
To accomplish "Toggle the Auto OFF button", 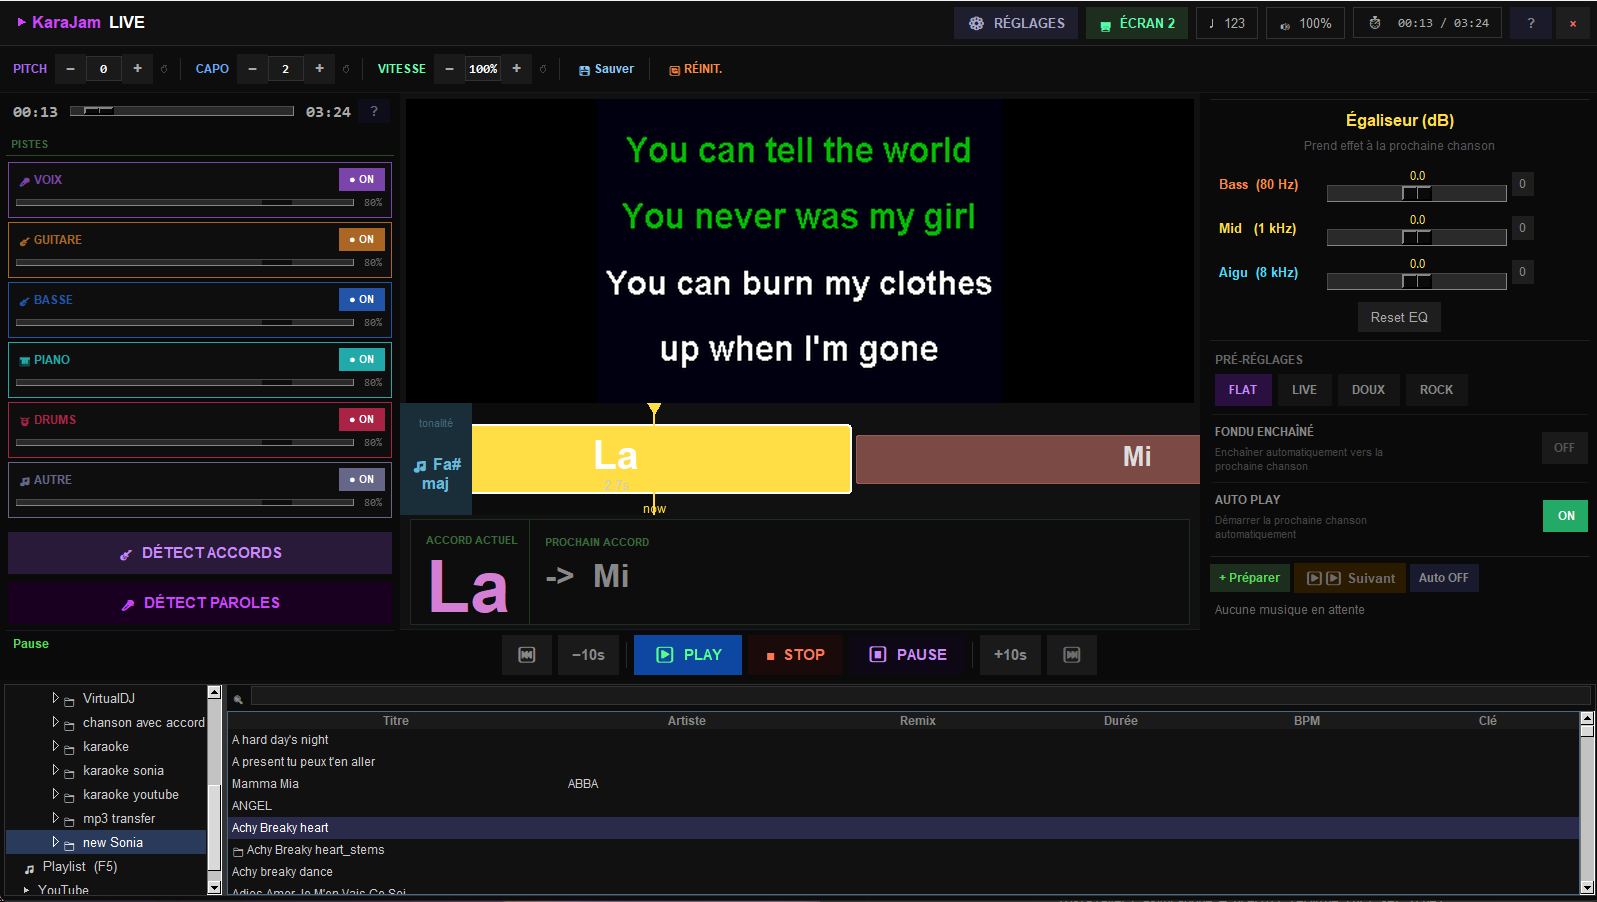I will tap(1443, 578).
